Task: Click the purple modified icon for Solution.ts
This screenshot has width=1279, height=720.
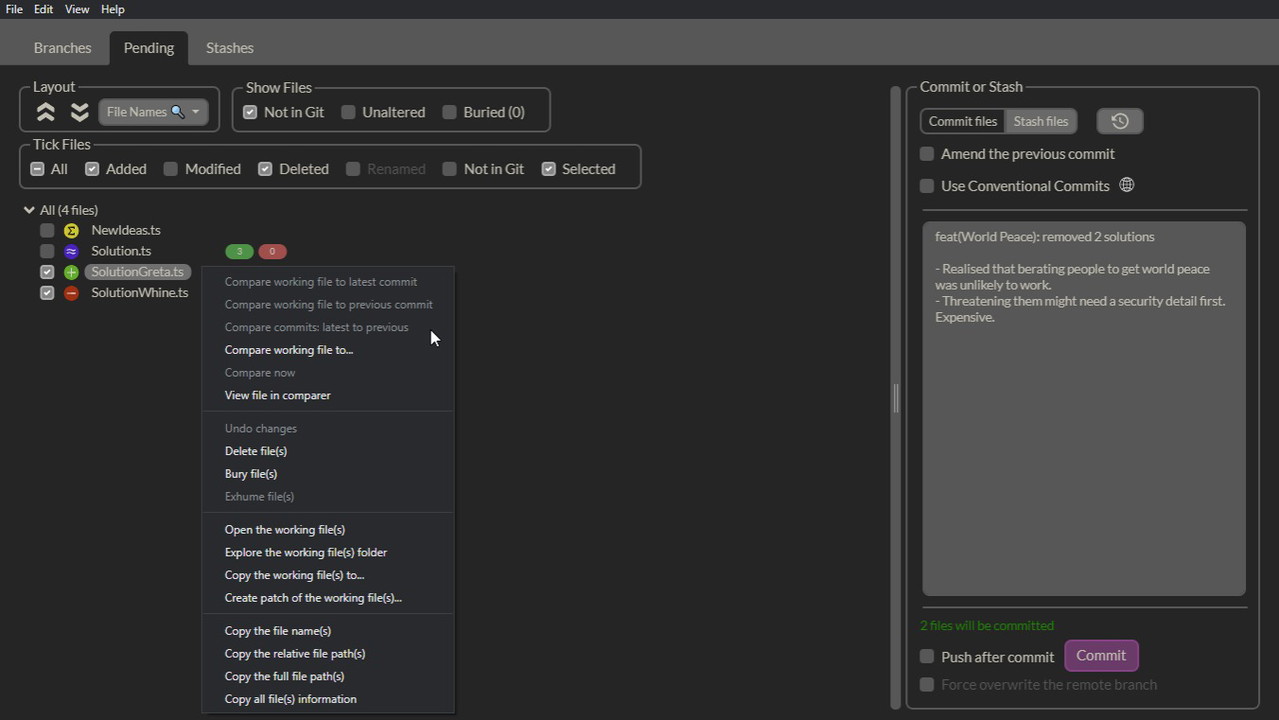Action: tap(71, 251)
